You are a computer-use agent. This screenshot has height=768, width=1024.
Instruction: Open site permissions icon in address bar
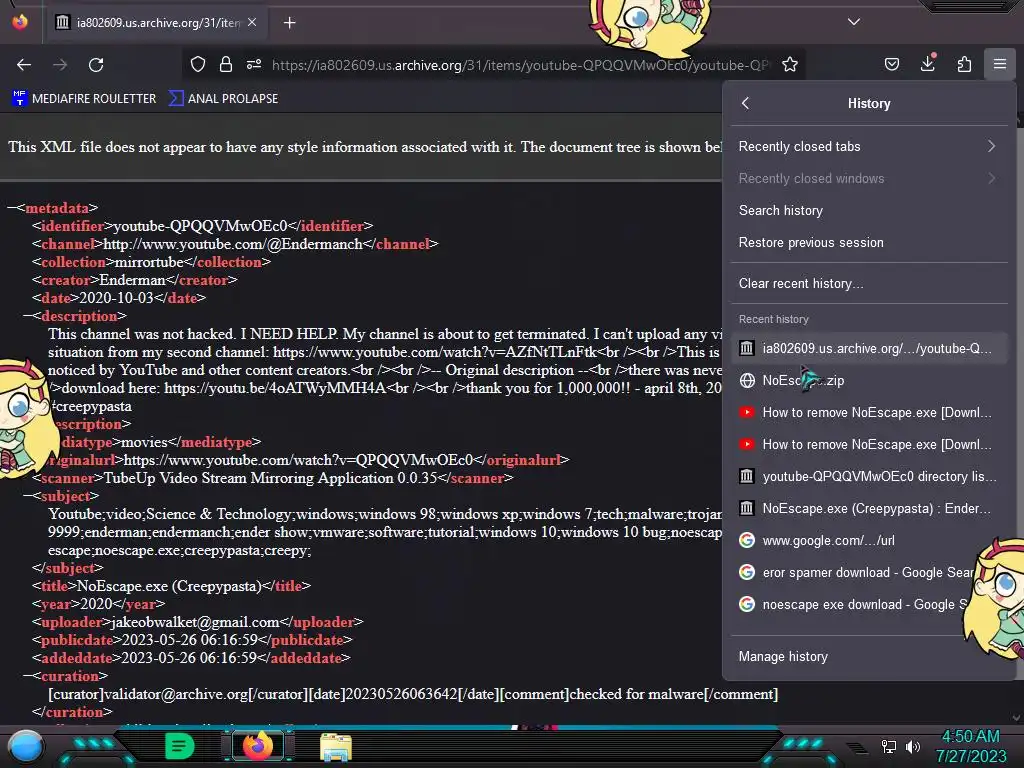[x=254, y=64]
